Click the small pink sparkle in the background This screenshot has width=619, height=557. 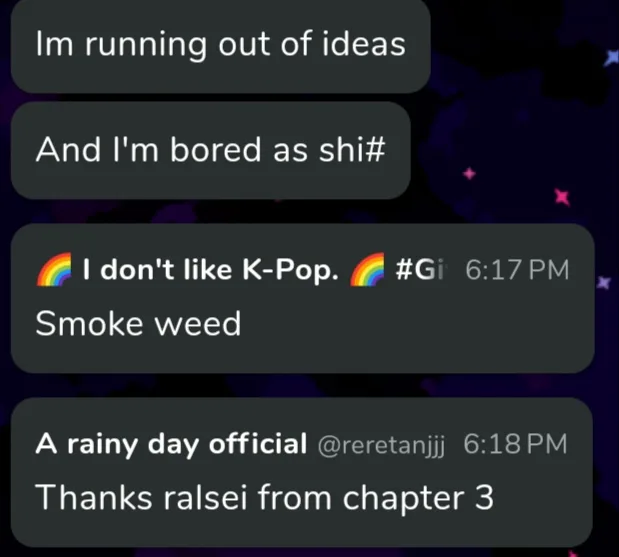[x=469, y=173]
